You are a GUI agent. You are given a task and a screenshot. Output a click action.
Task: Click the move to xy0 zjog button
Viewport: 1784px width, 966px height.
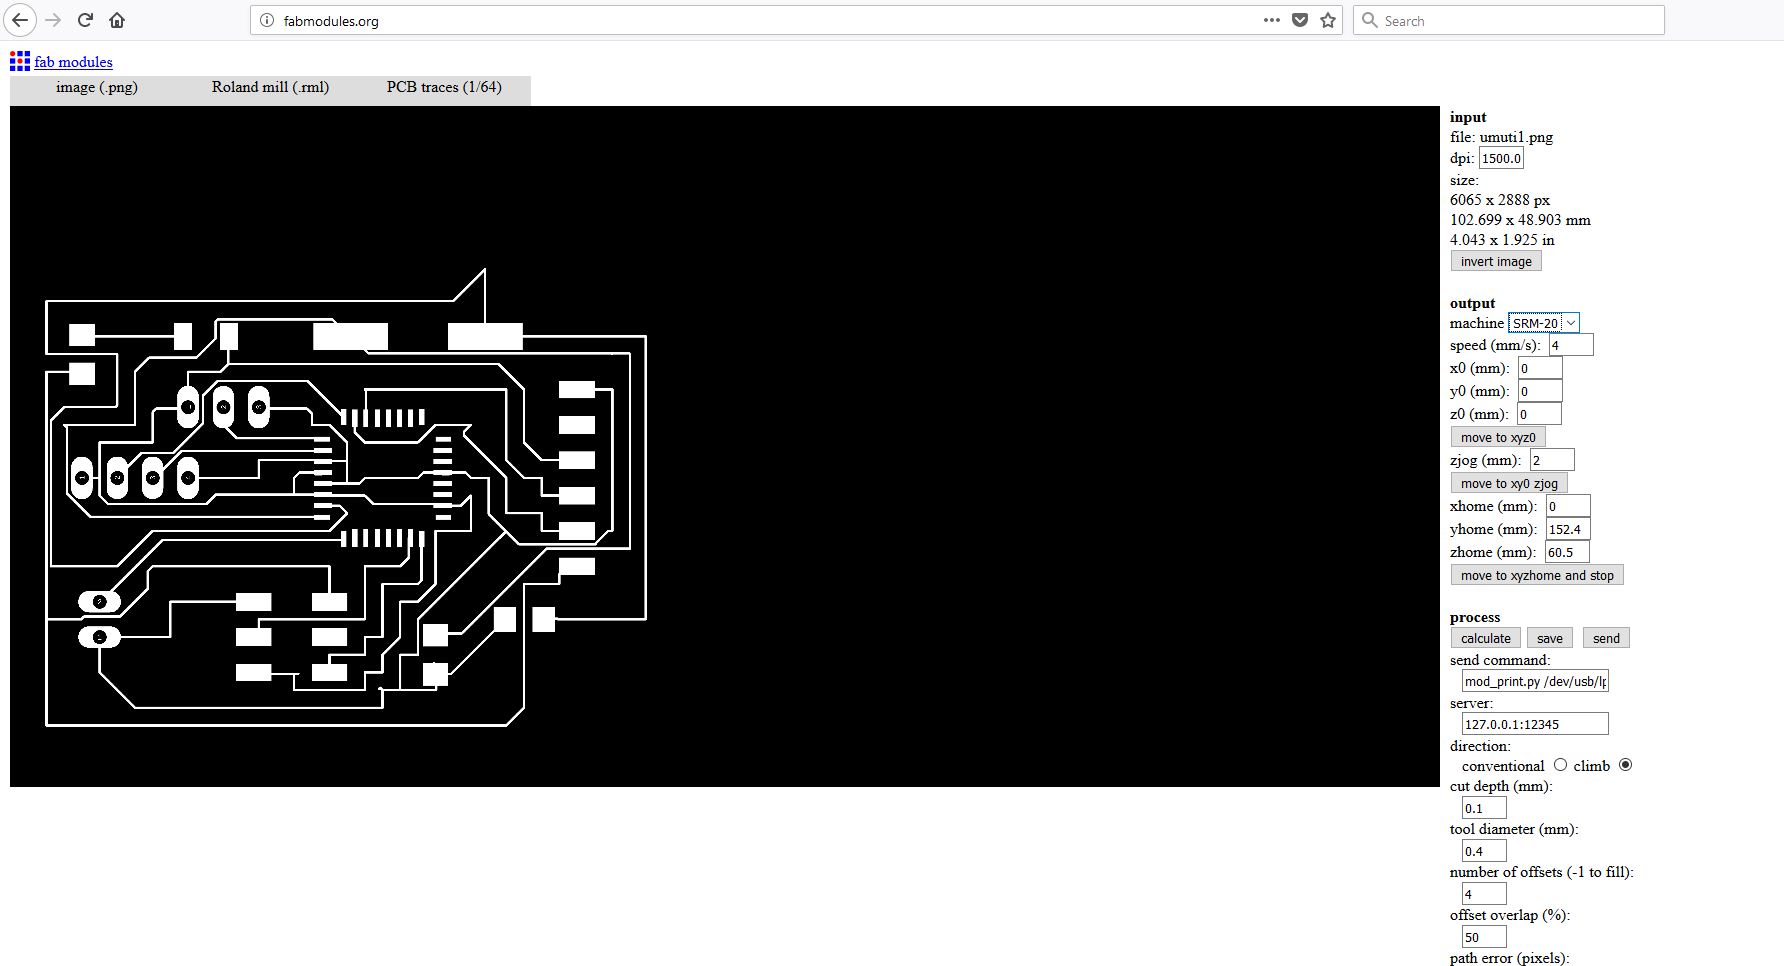[x=1509, y=483]
